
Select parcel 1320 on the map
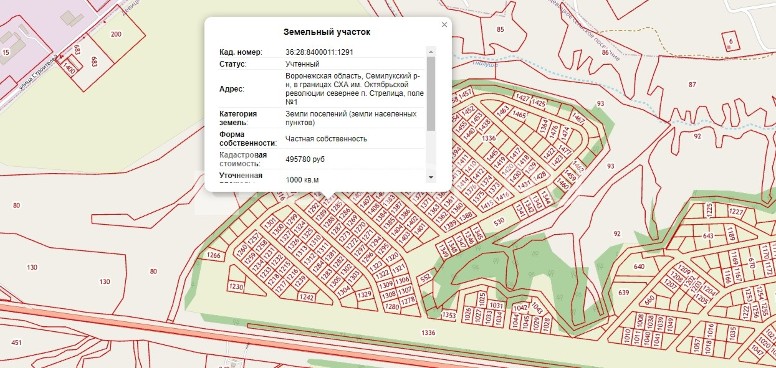click(x=392, y=257)
